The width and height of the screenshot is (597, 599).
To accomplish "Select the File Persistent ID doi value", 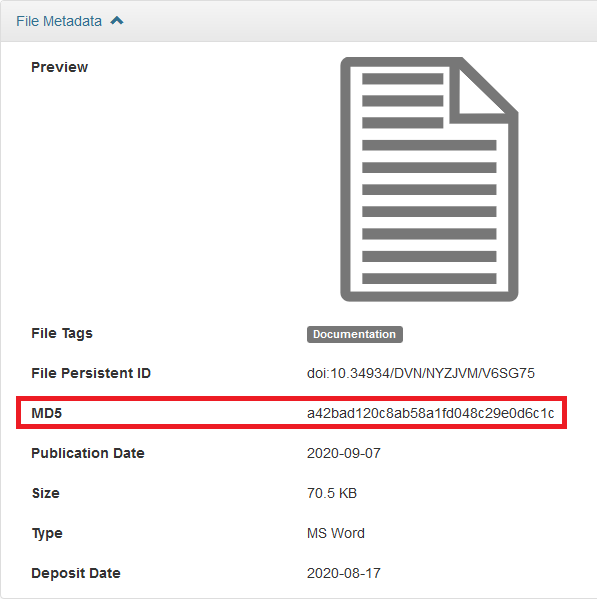I will (421, 373).
